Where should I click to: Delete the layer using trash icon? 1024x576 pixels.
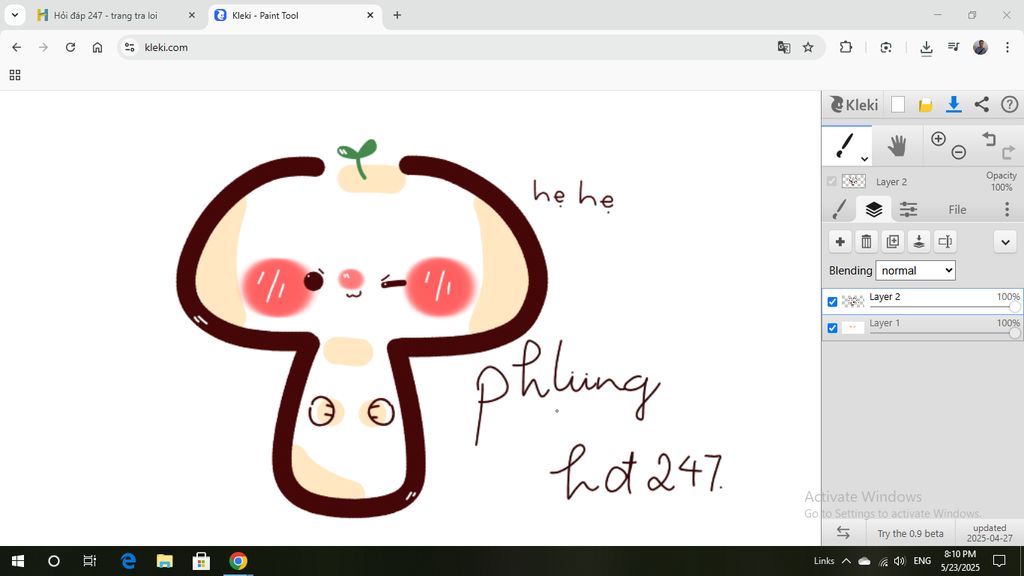[x=866, y=242]
